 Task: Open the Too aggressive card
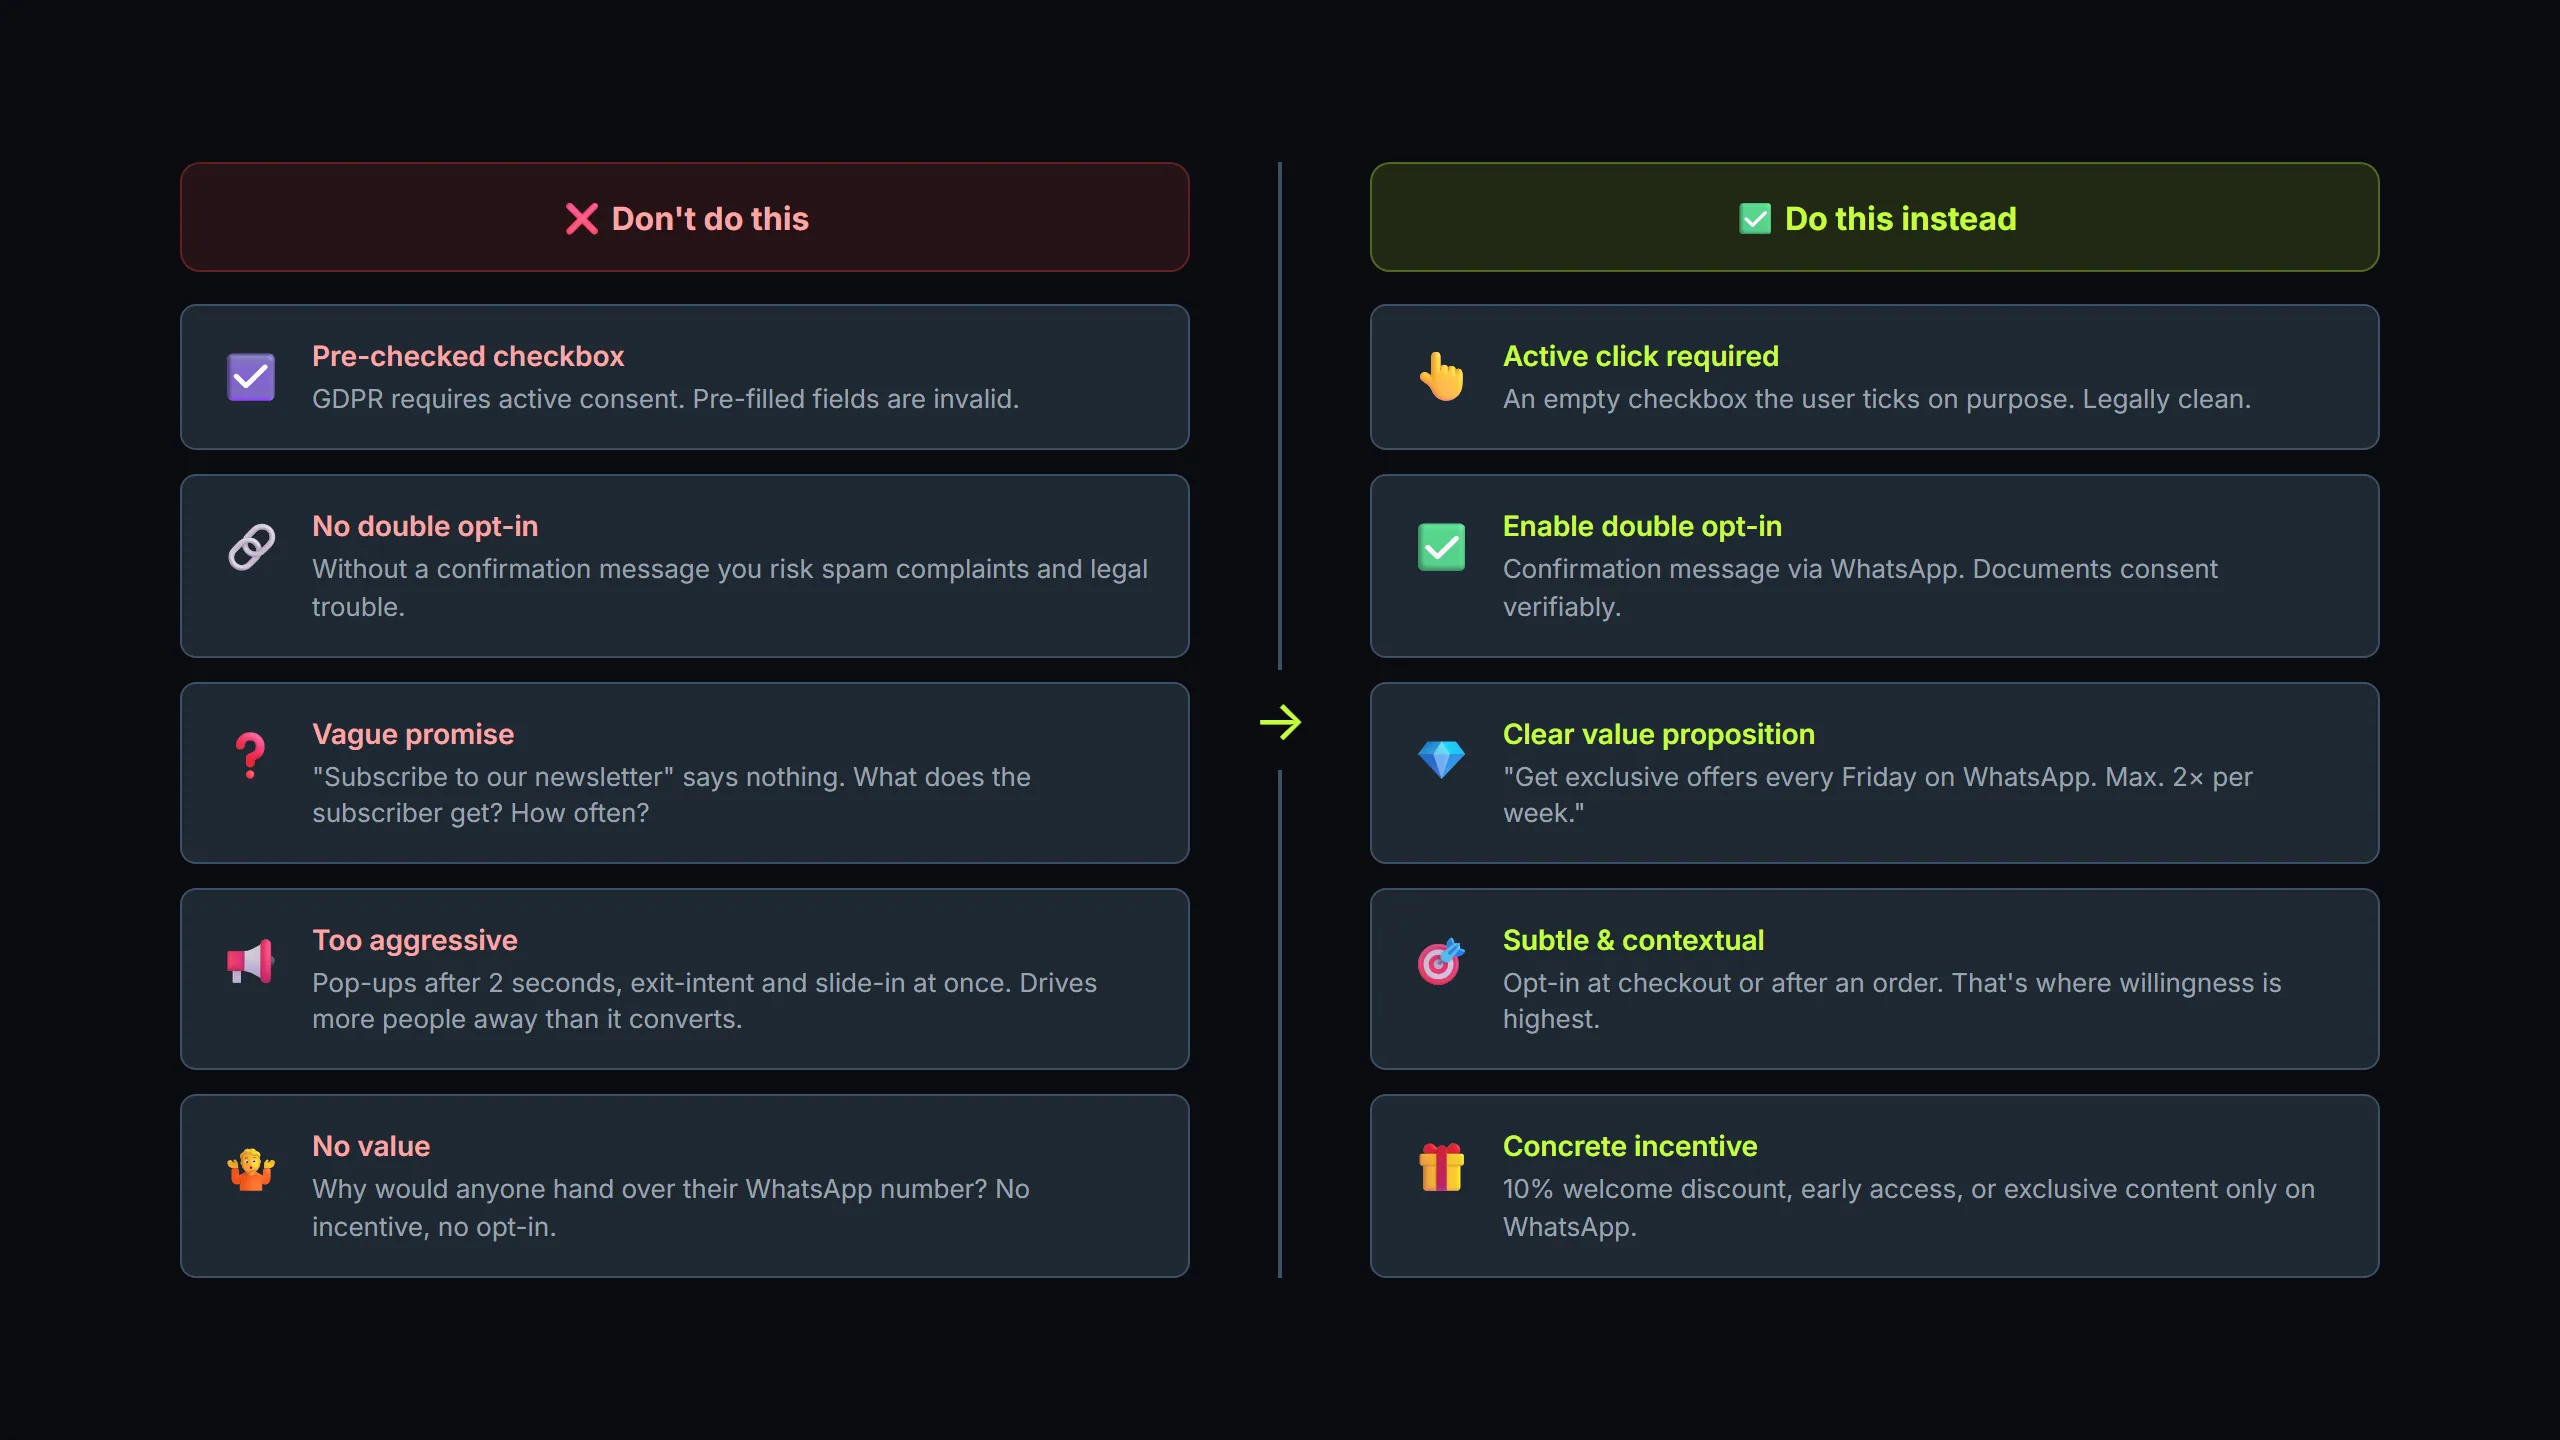pos(685,979)
